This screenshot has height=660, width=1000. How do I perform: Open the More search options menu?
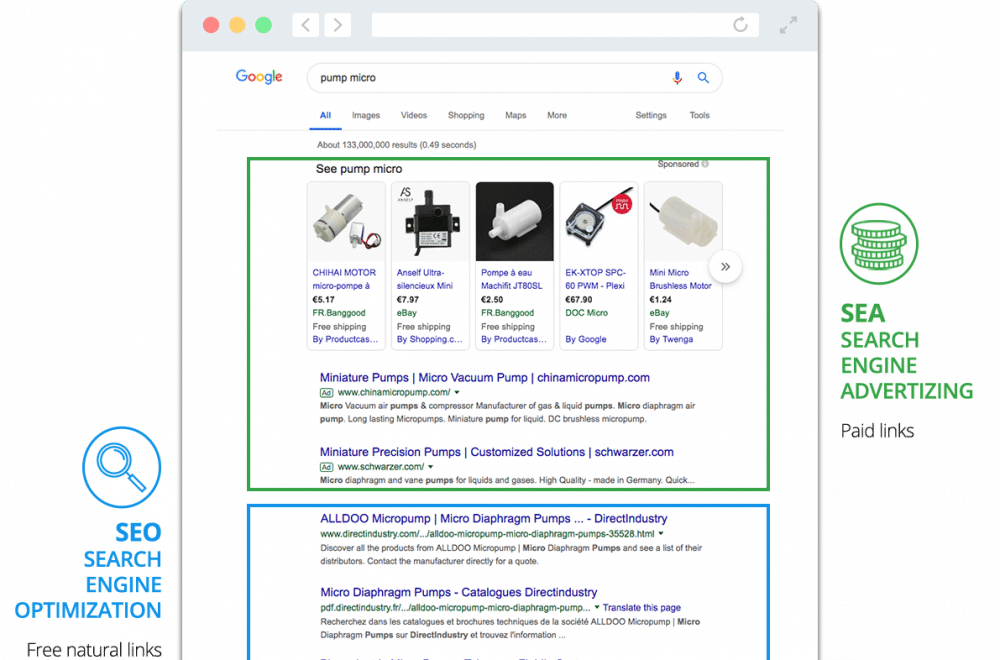click(x=557, y=115)
